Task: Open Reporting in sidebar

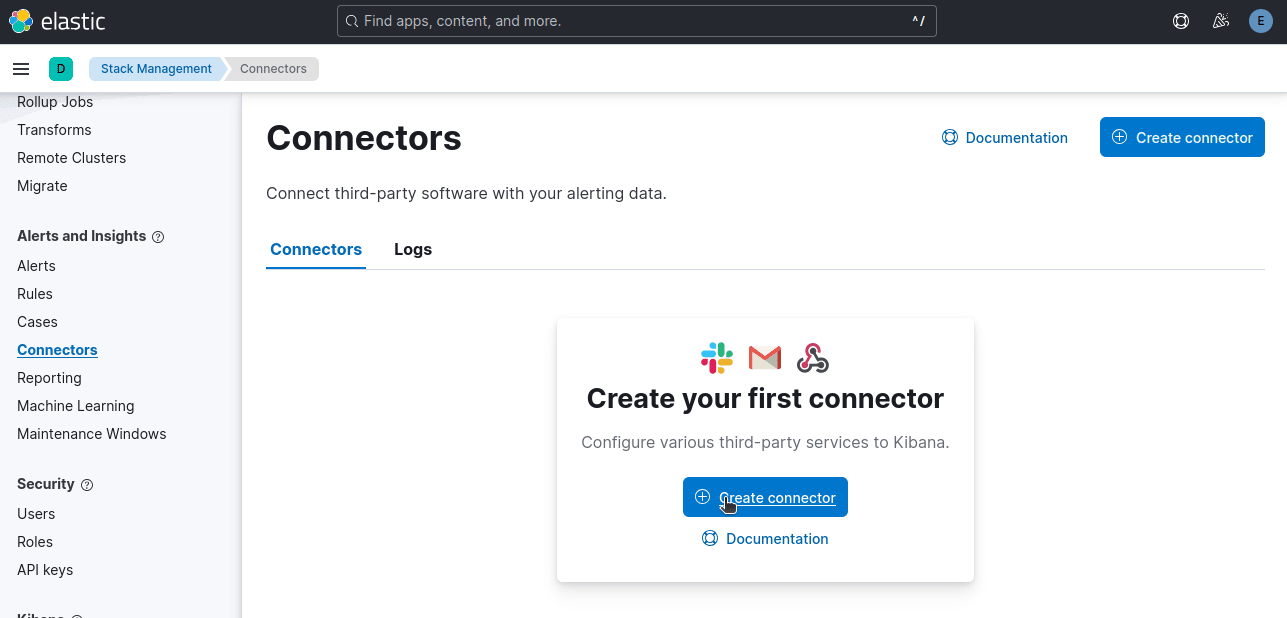Action: coord(49,378)
